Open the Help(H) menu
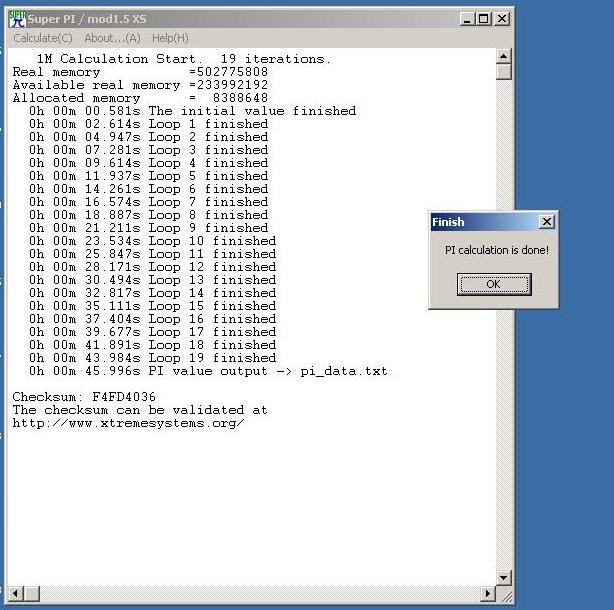Viewport: 614px width, 610px height. coord(170,38)
